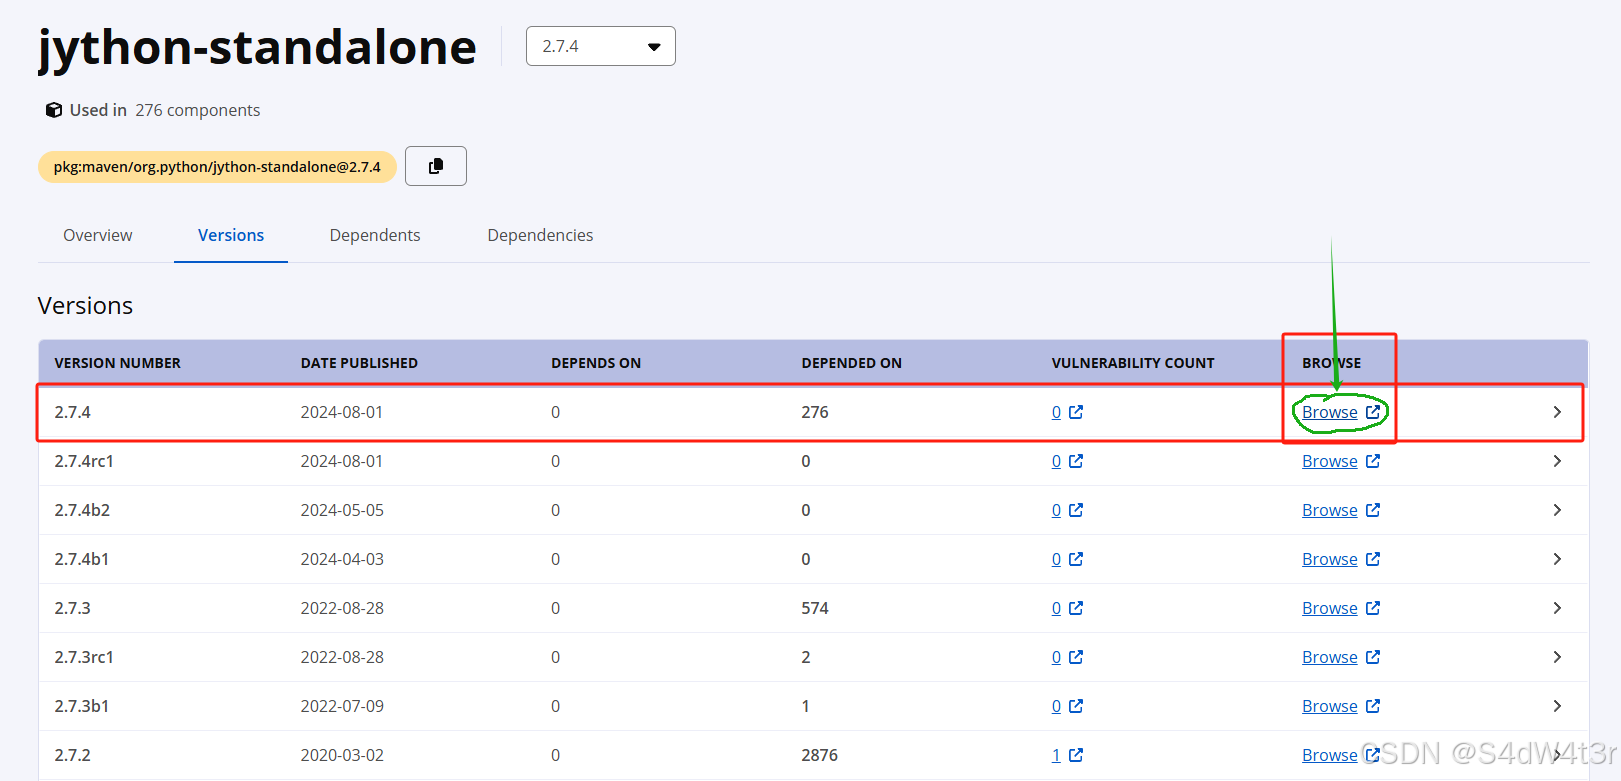
Task: Click the 2876 depended-on value
Action: [x=819, y=755]
